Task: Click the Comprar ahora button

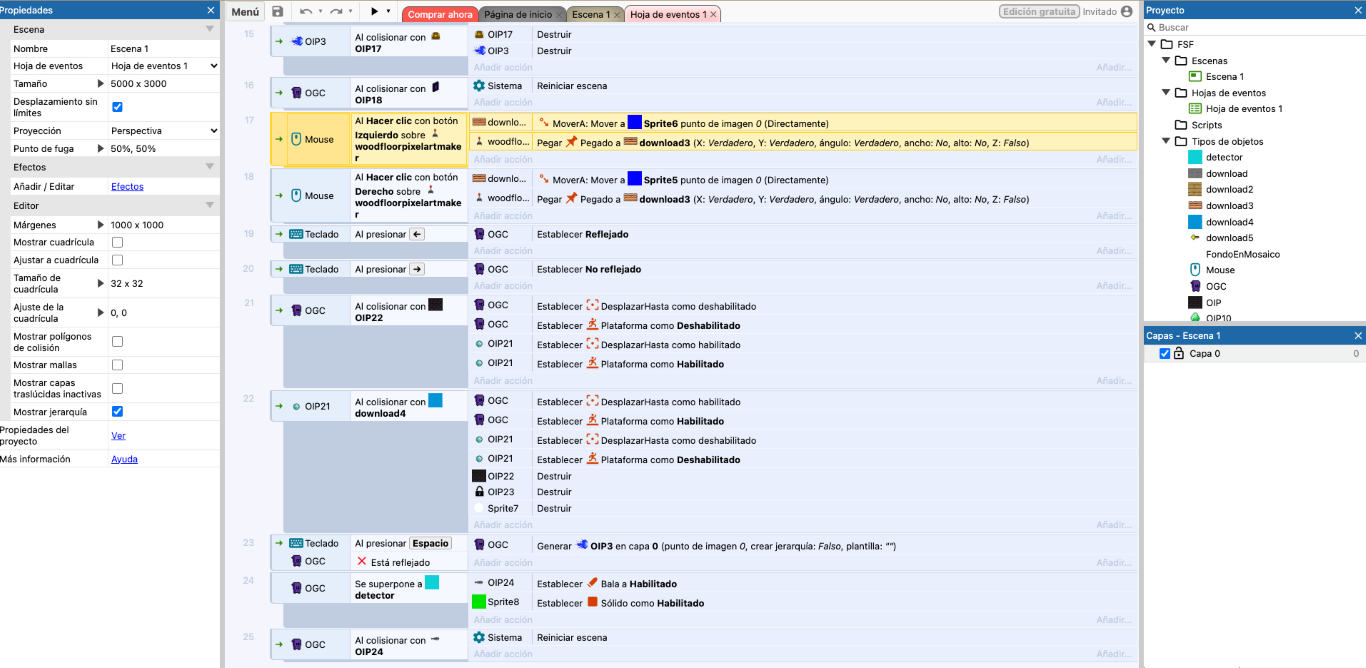Action: 440,15
